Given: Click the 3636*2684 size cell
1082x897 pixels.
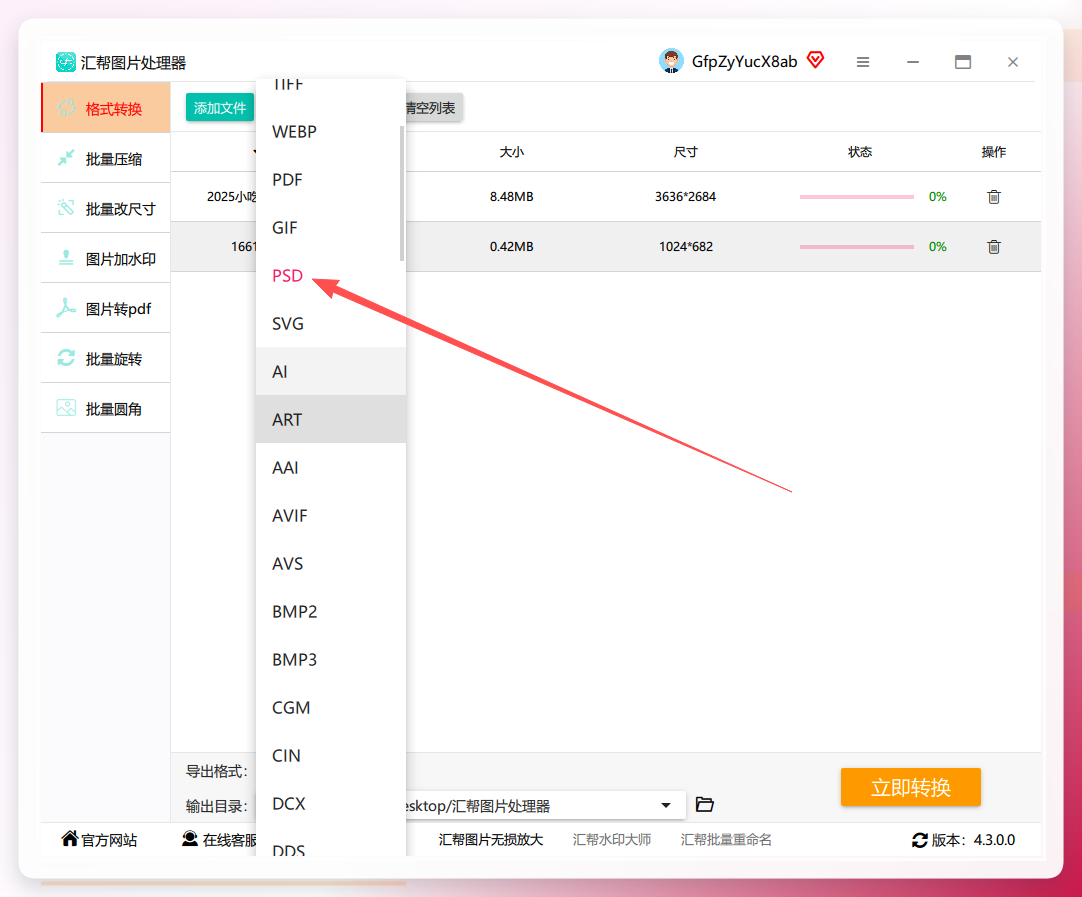Looking at the screenshot, I should coord(685,197).
